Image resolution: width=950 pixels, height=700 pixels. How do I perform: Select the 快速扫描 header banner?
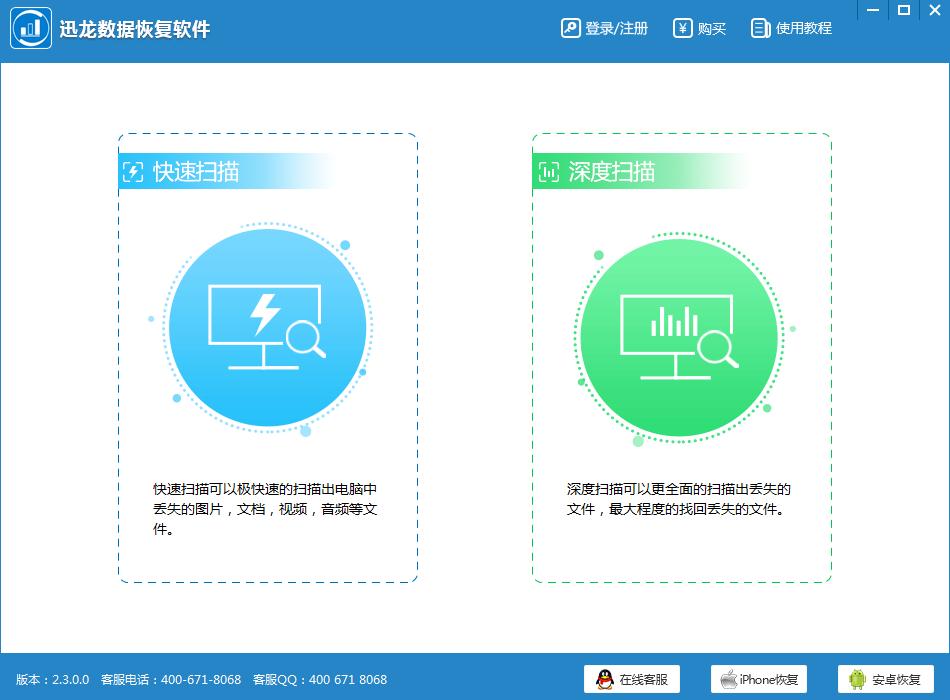pyautogui.click(x=226, y=172)
